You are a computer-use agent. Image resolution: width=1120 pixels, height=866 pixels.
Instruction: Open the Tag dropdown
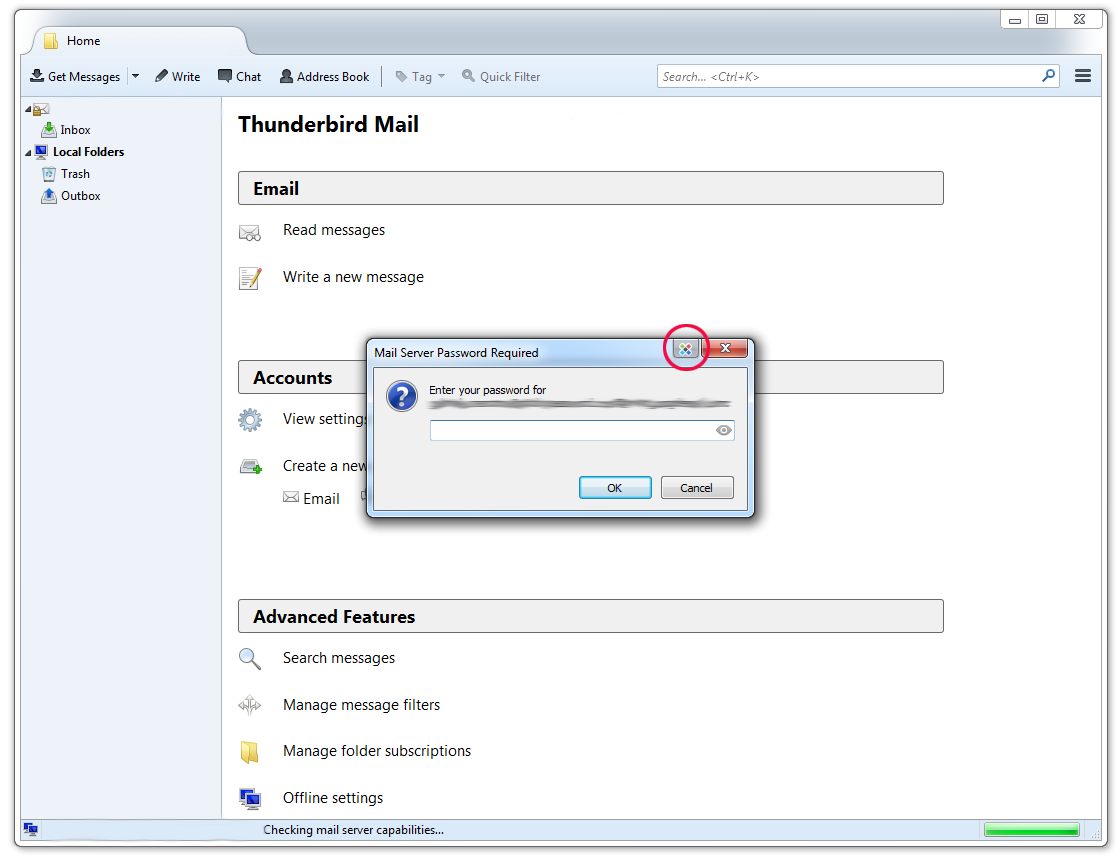pyautogui.click(x=420, y=76)
